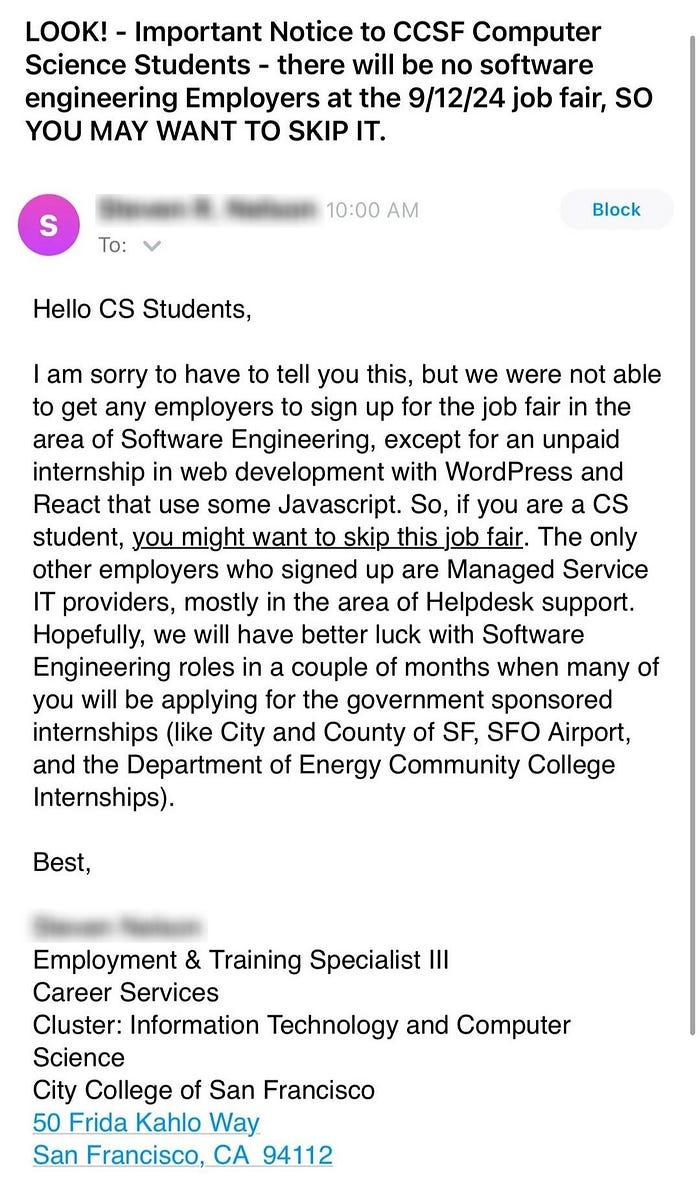Click the "Best," sign-off text
Image resolution: width=700 pixels, height=1195 pixels.
pos(62,862)
